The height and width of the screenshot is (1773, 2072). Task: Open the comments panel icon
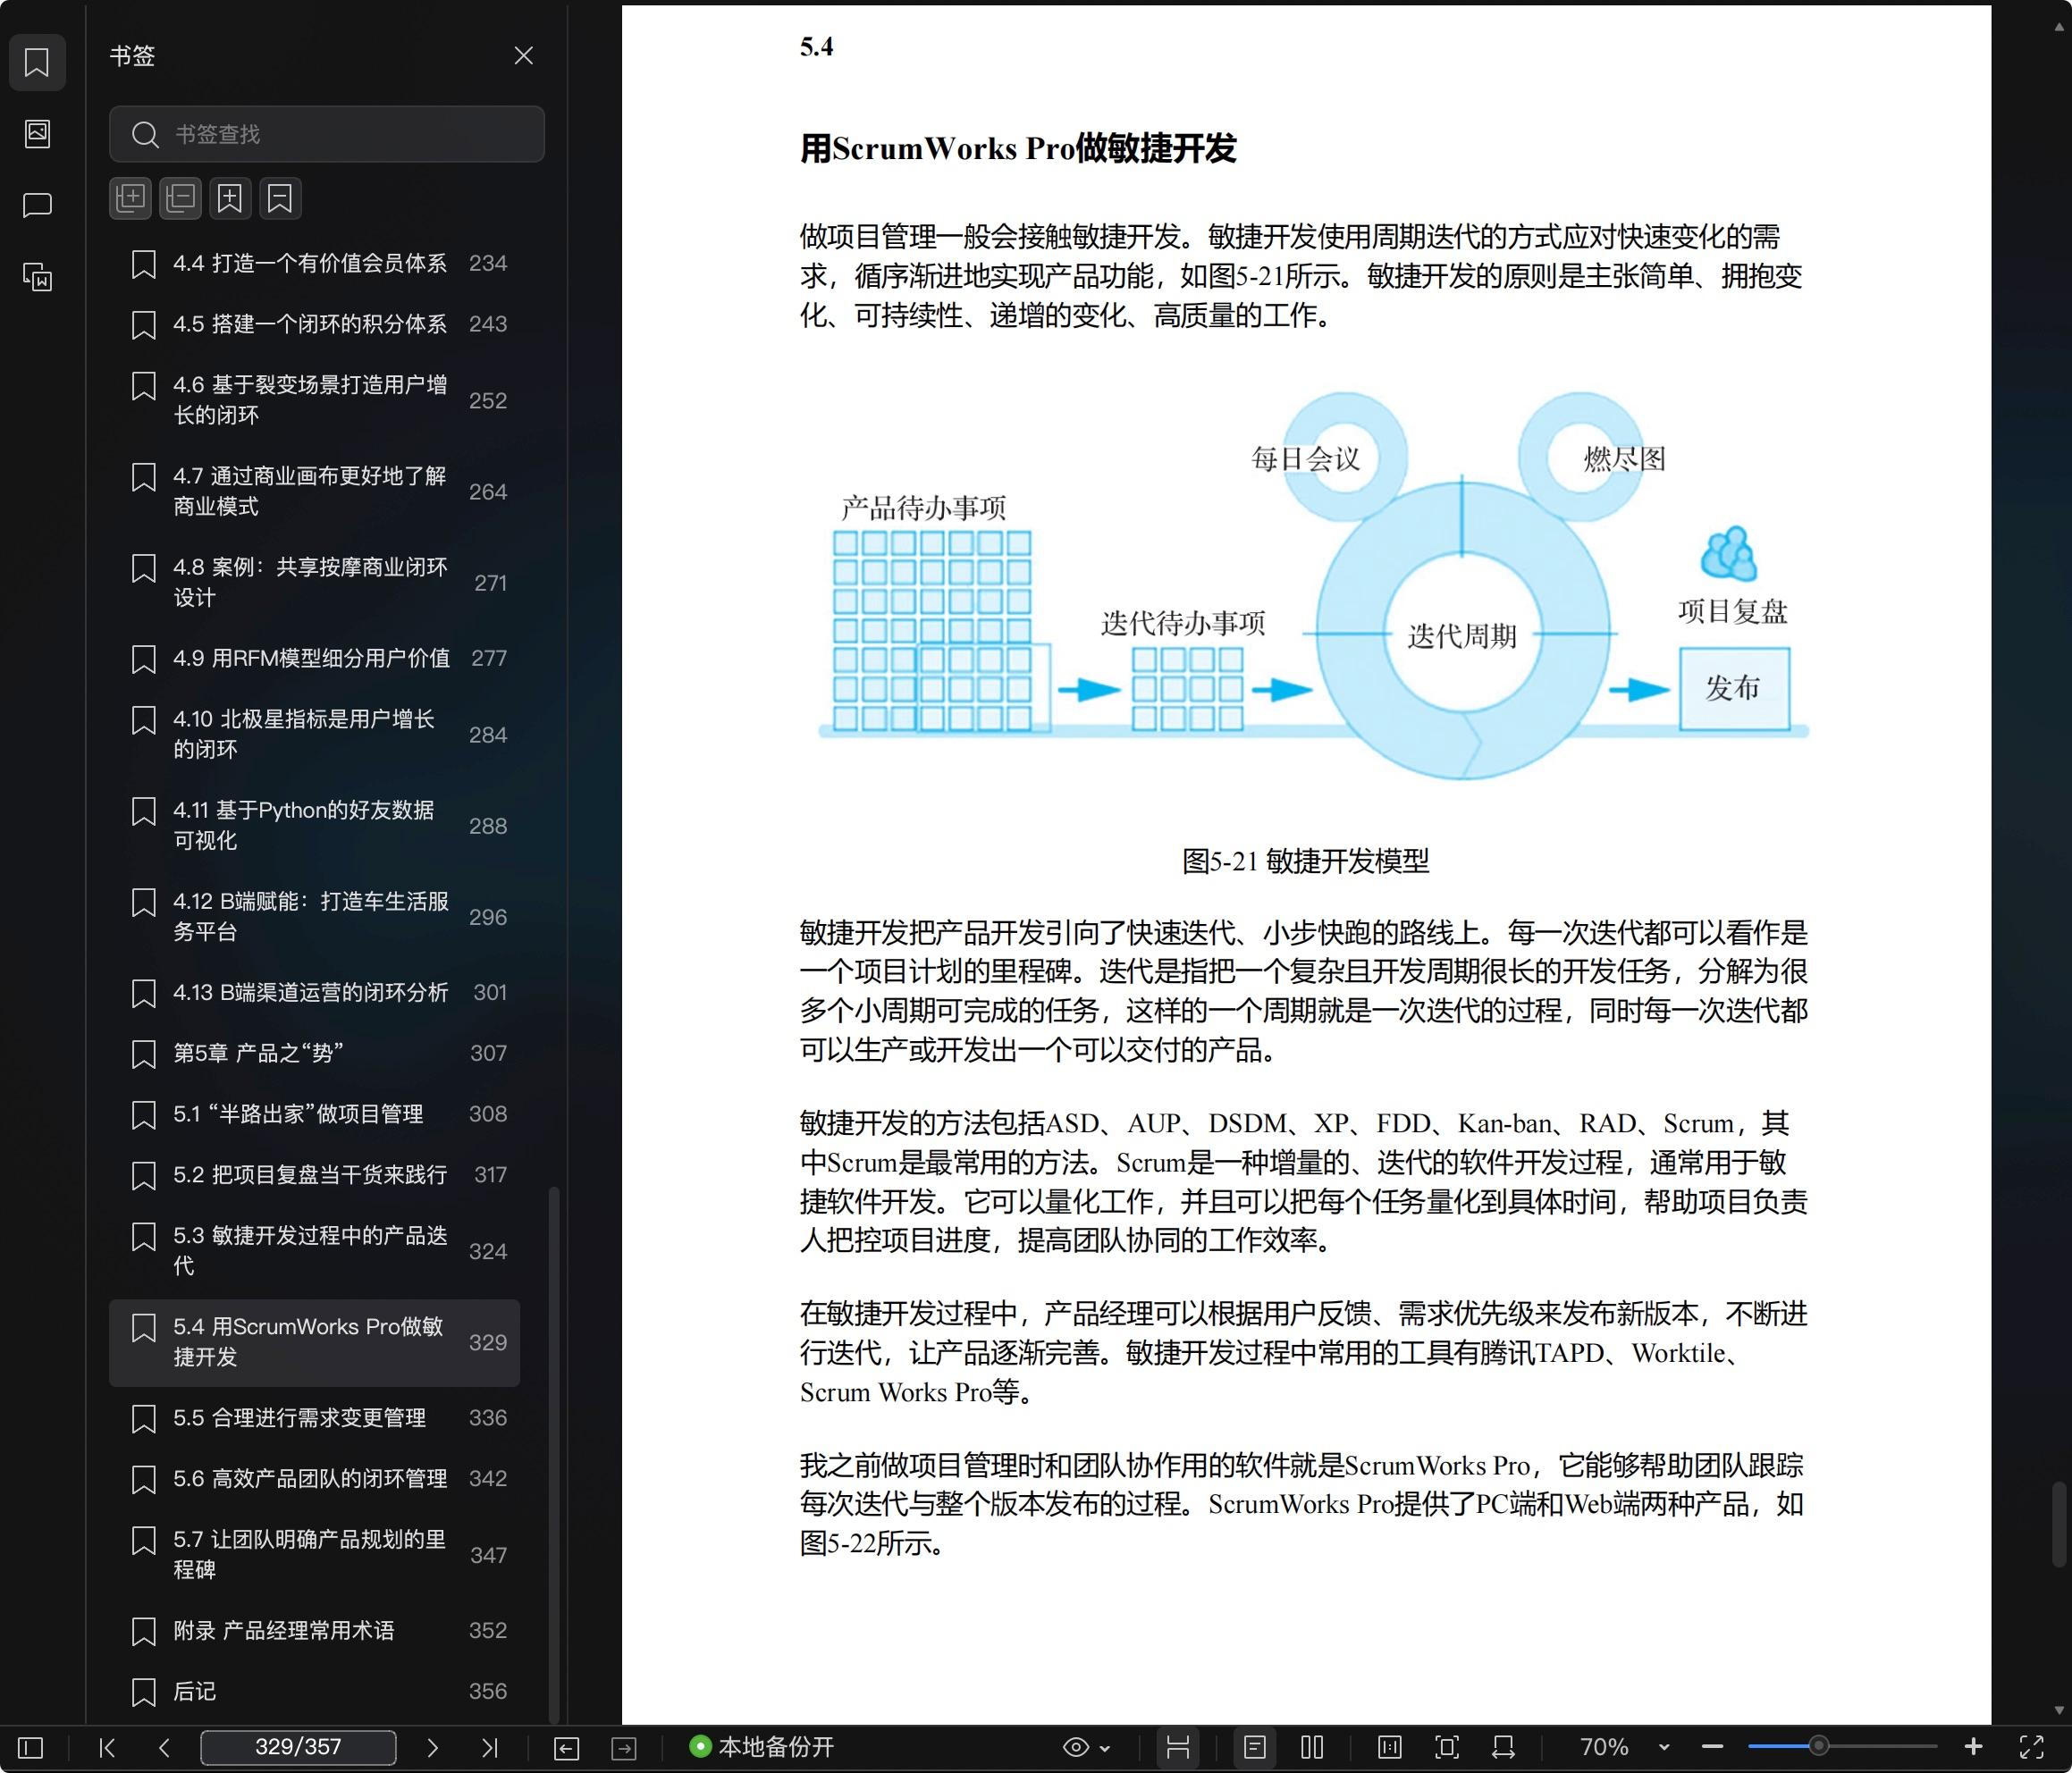pyautogui.click(x=37, y=205)
